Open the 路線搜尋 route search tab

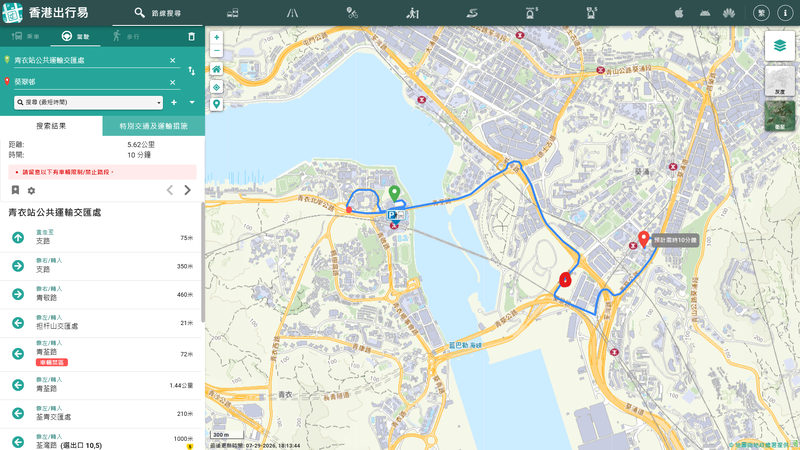(x=158, y=13)
